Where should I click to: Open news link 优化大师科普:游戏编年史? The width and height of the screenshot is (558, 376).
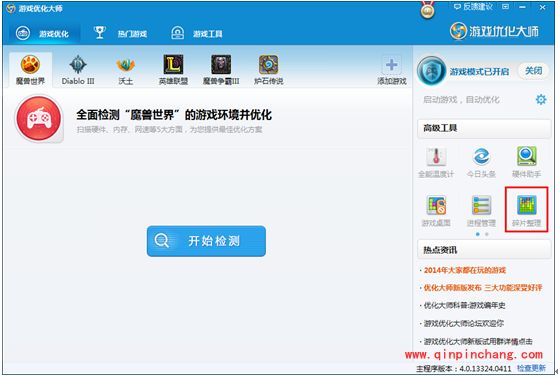point(464,305)
